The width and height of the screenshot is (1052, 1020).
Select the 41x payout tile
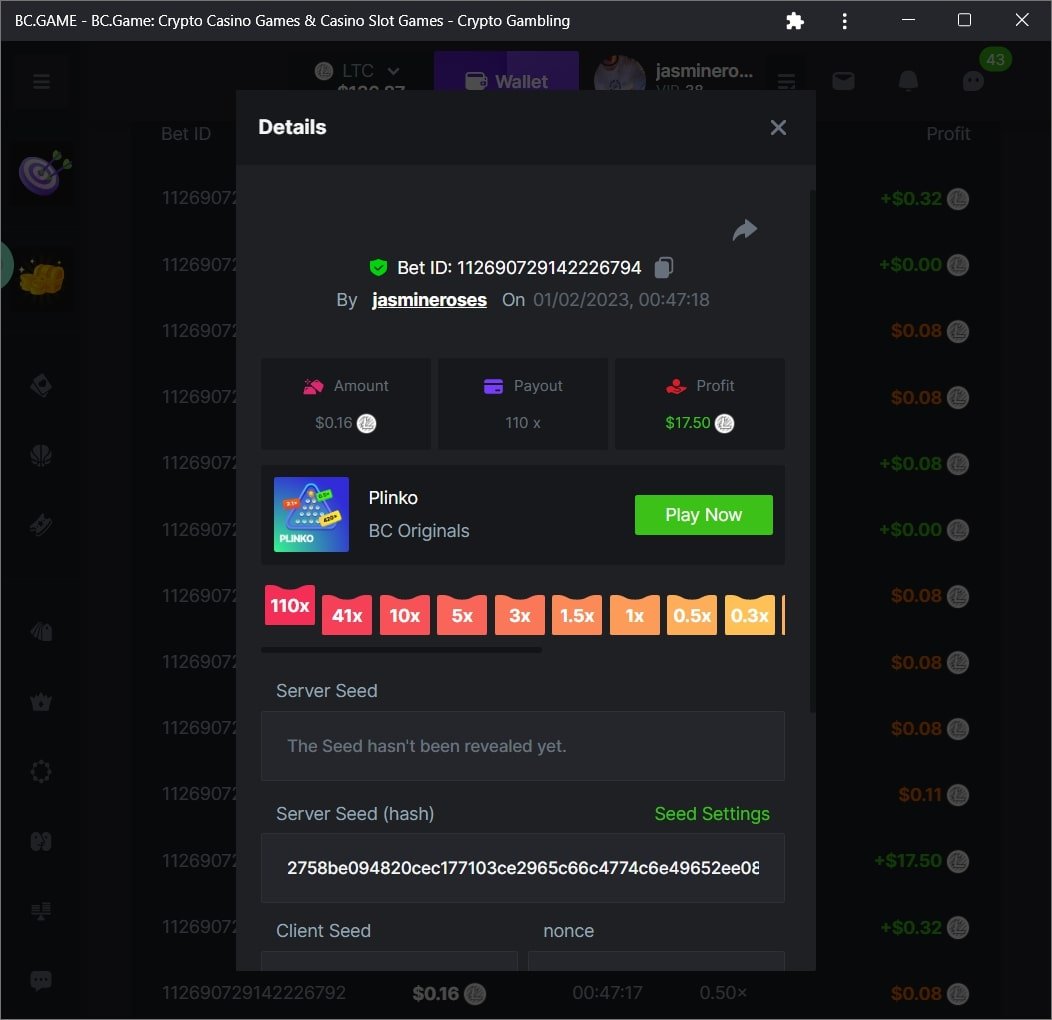(347, 615)
